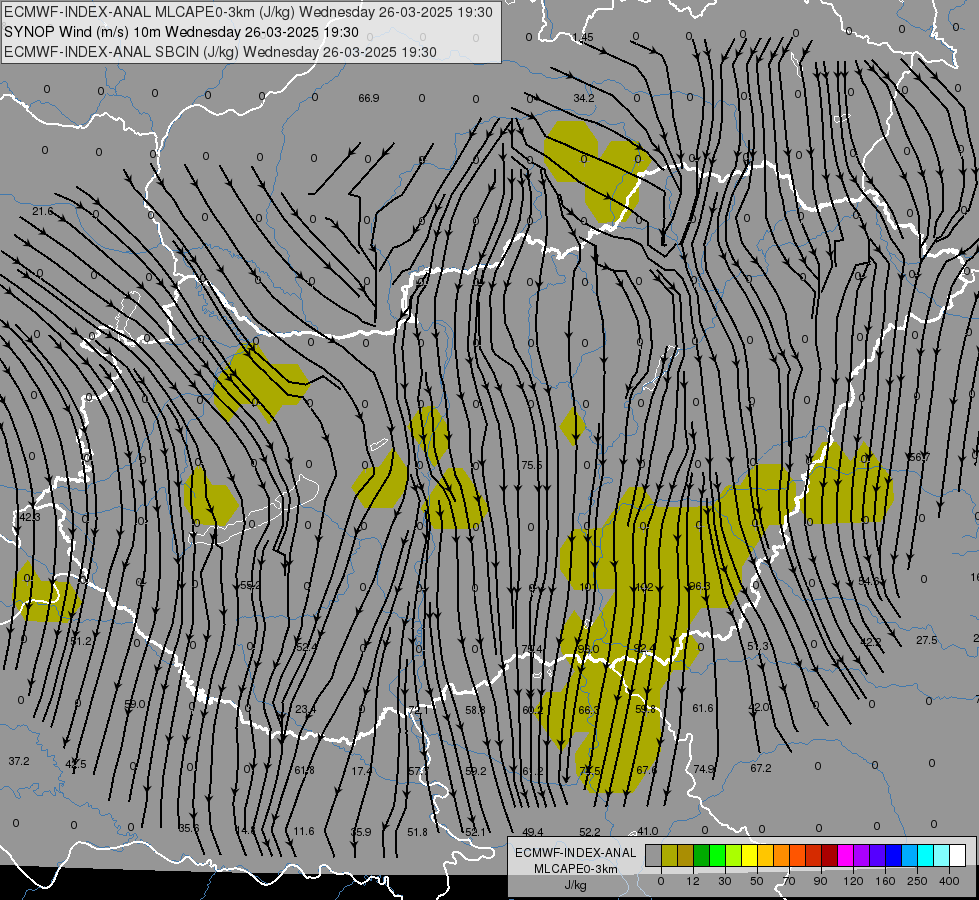This screenshot has width=979, height=900.
Task: Click the map value 66.3
Action: 588,710
